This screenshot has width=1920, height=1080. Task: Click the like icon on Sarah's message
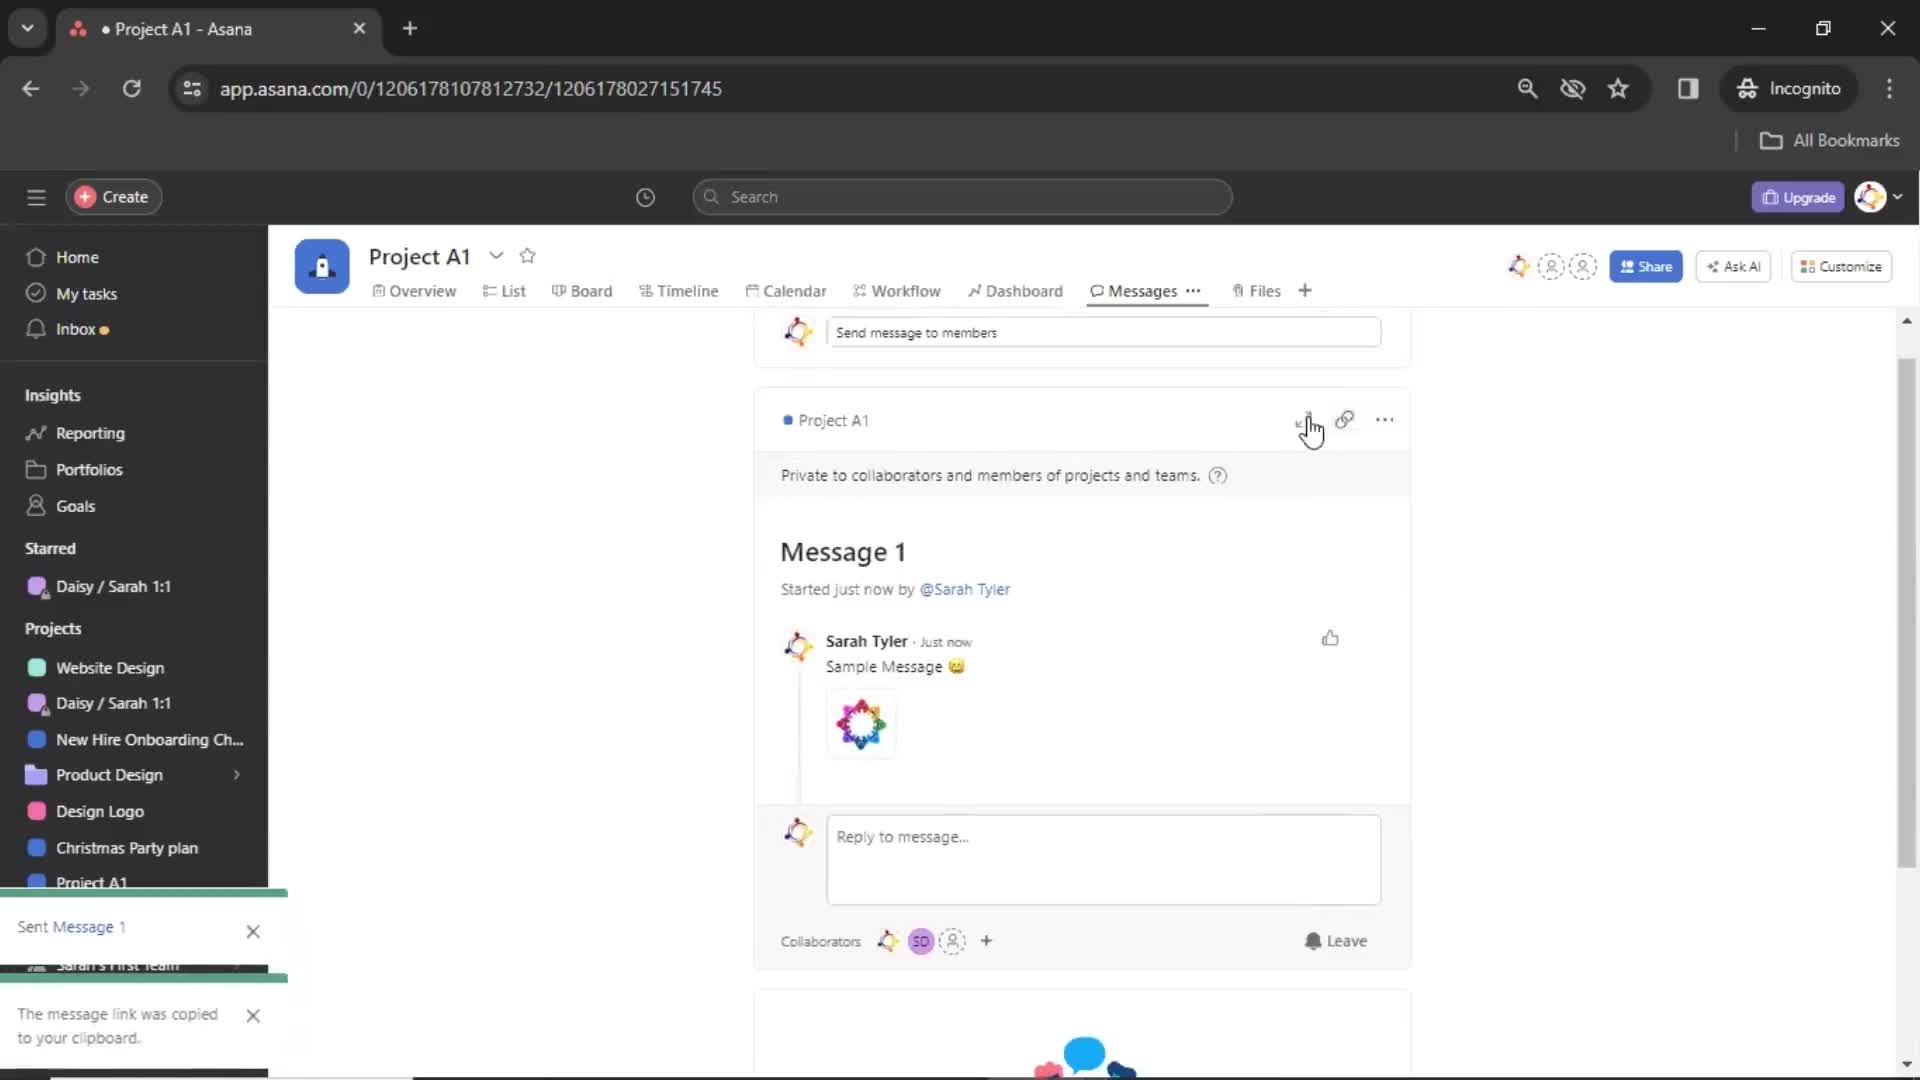coord(1329,638)
